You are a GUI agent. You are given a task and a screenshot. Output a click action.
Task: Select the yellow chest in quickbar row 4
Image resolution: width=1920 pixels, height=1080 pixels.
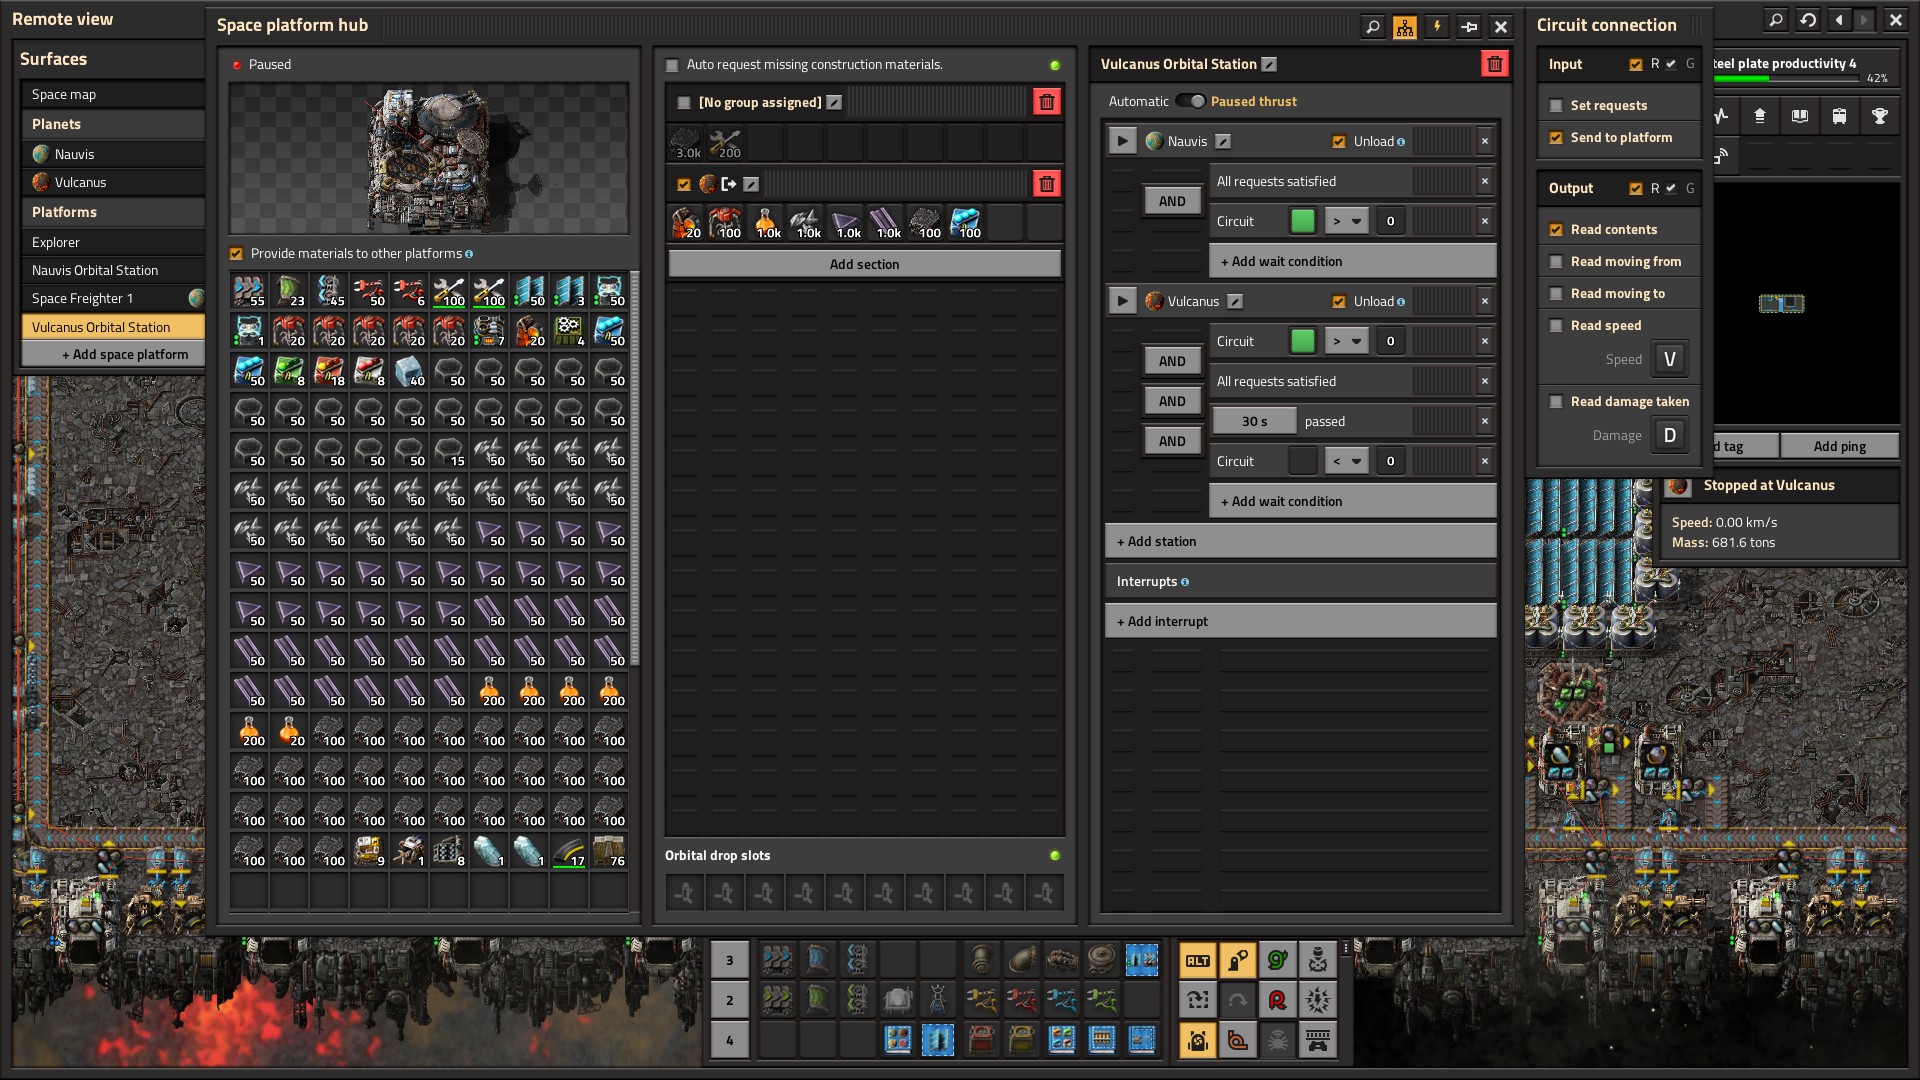[1021, 1040]
